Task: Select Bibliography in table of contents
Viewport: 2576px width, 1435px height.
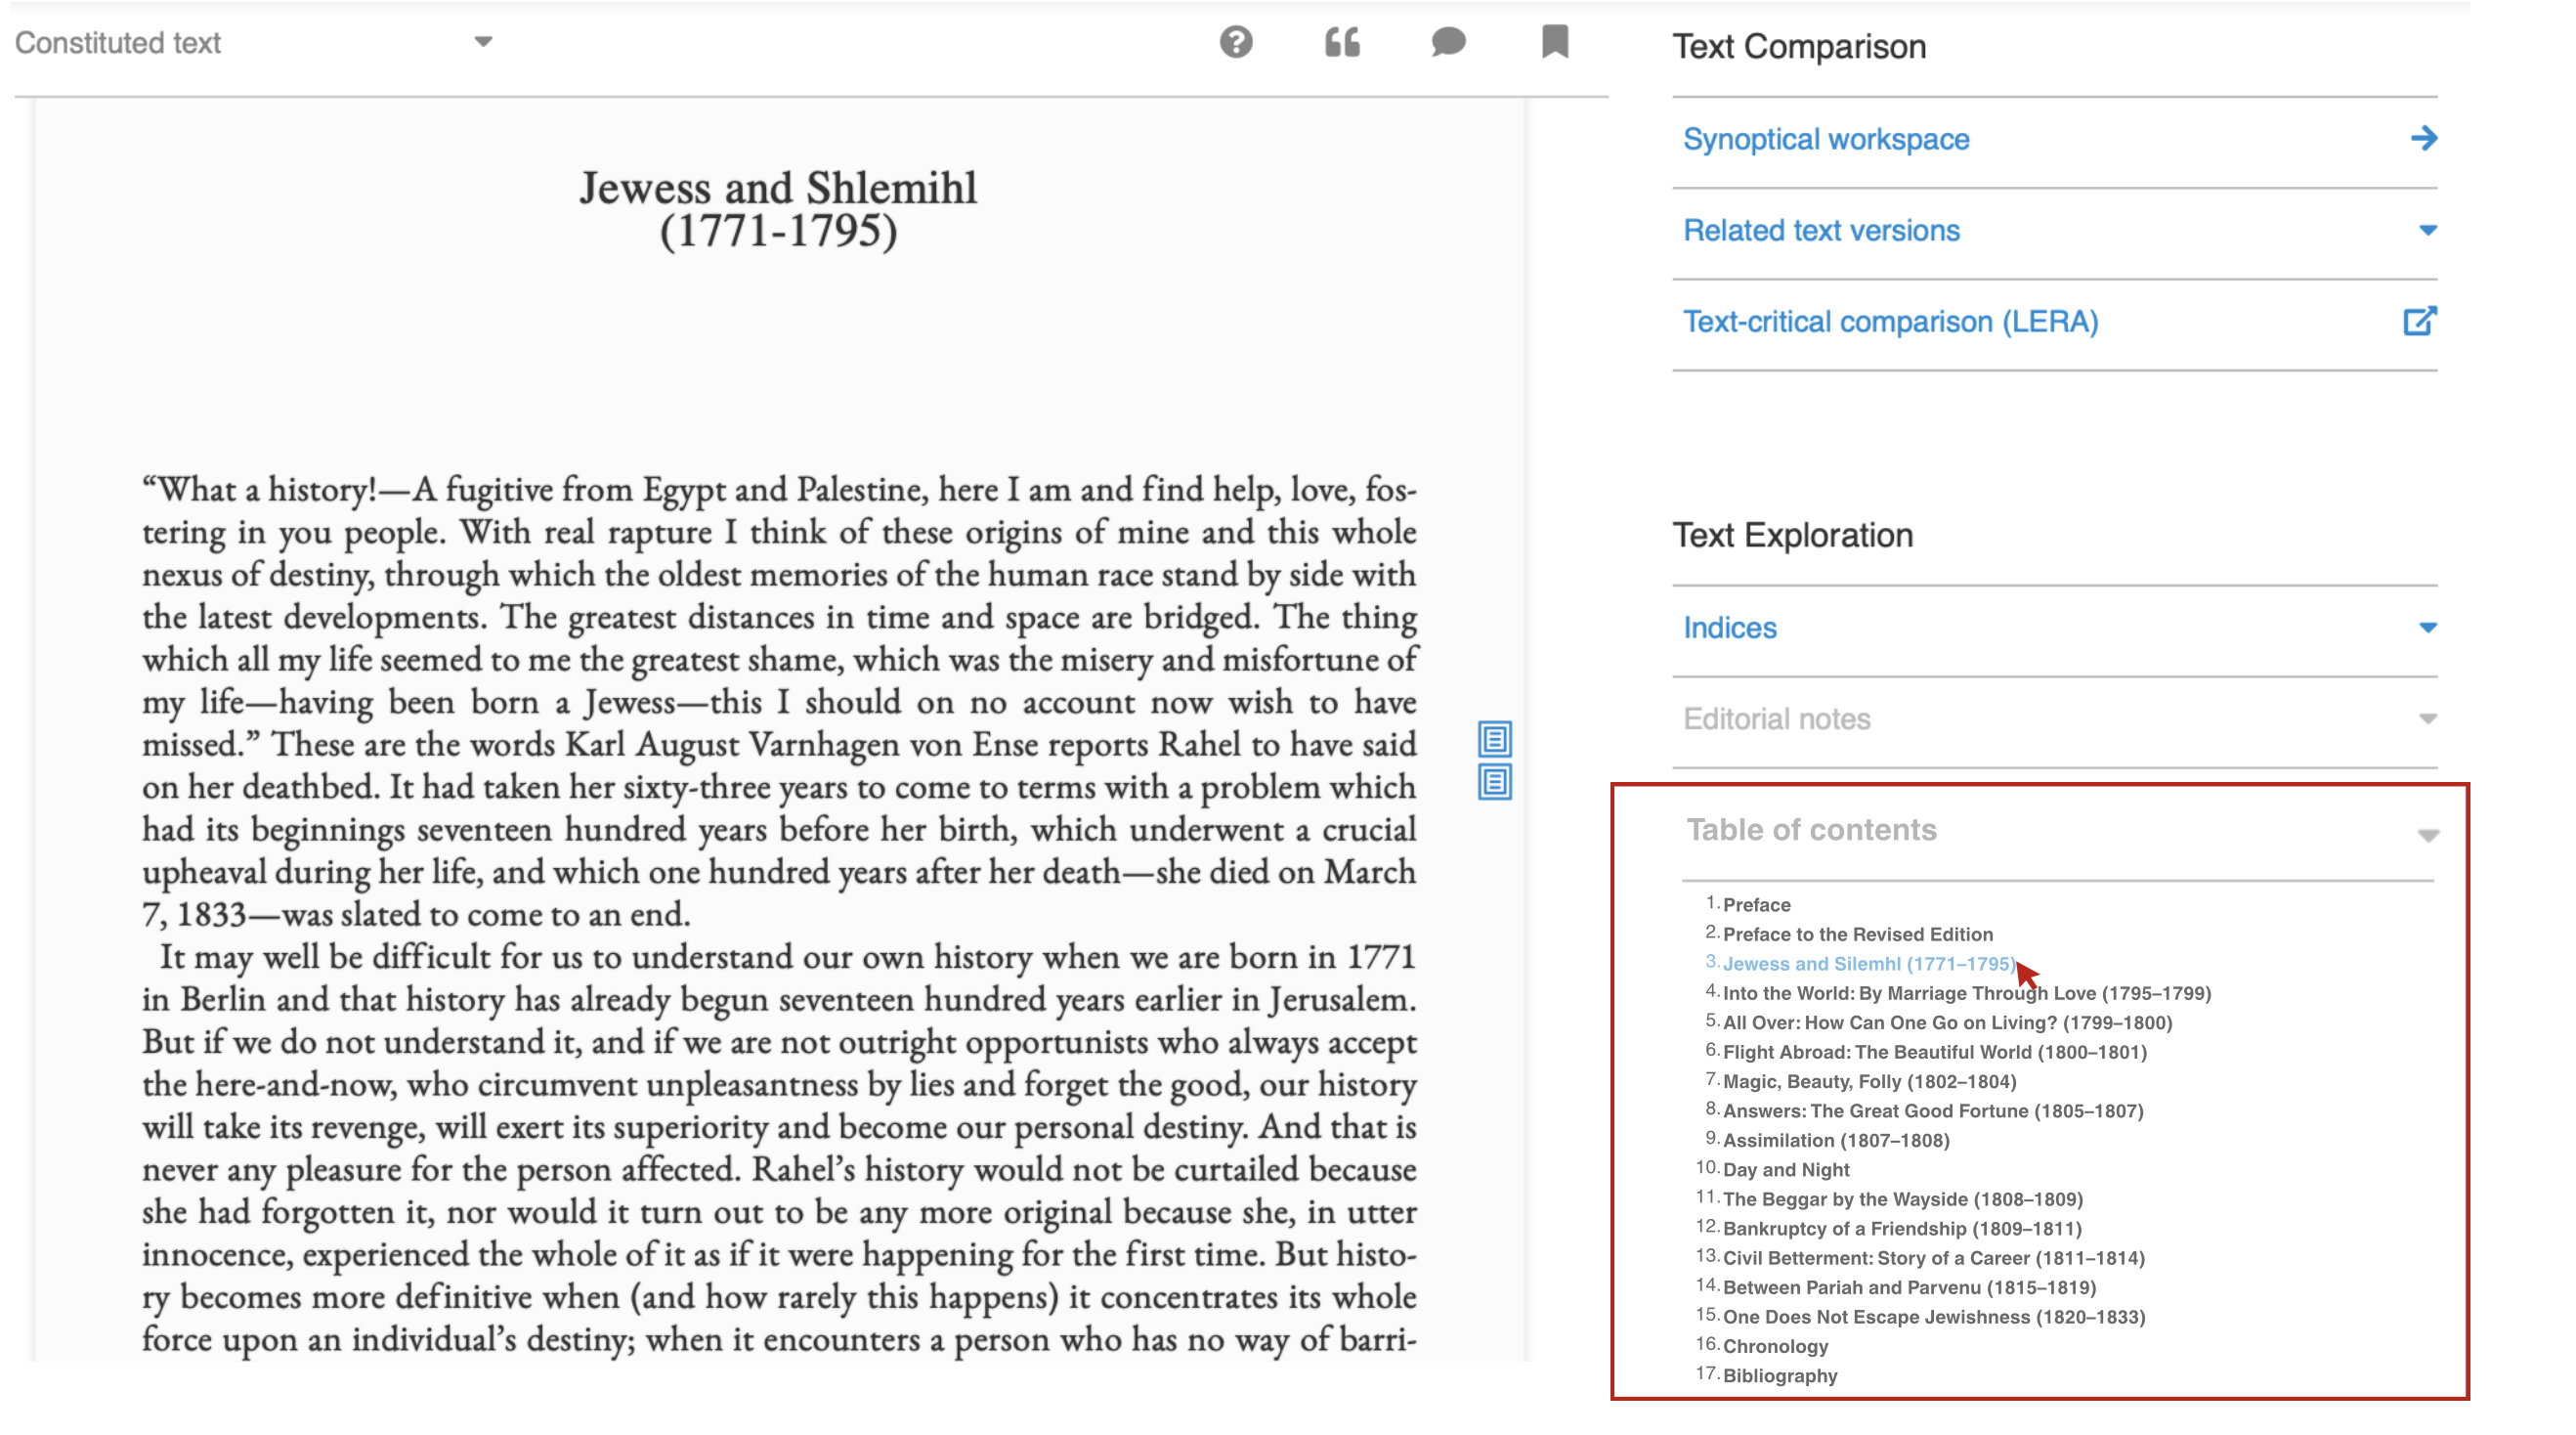Action: (x=1780, y=1376)
